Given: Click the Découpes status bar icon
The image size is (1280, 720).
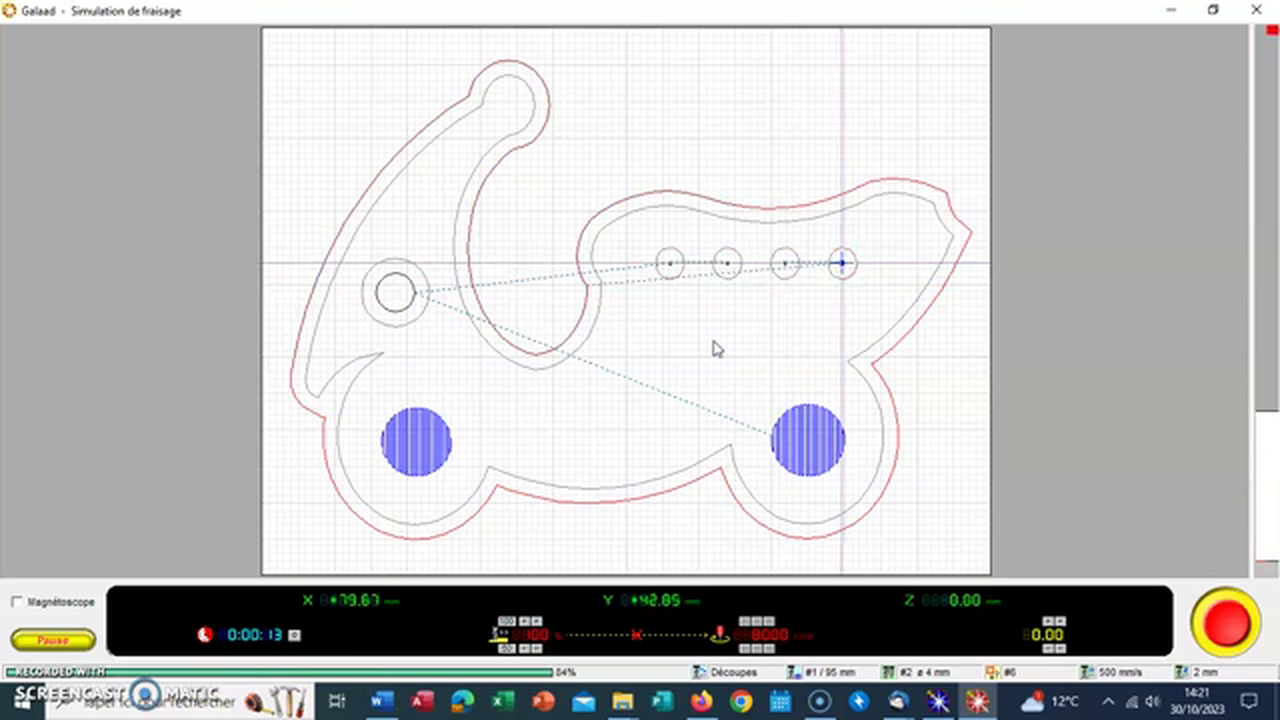Looking at the screenshot, I should coord(699,673).
